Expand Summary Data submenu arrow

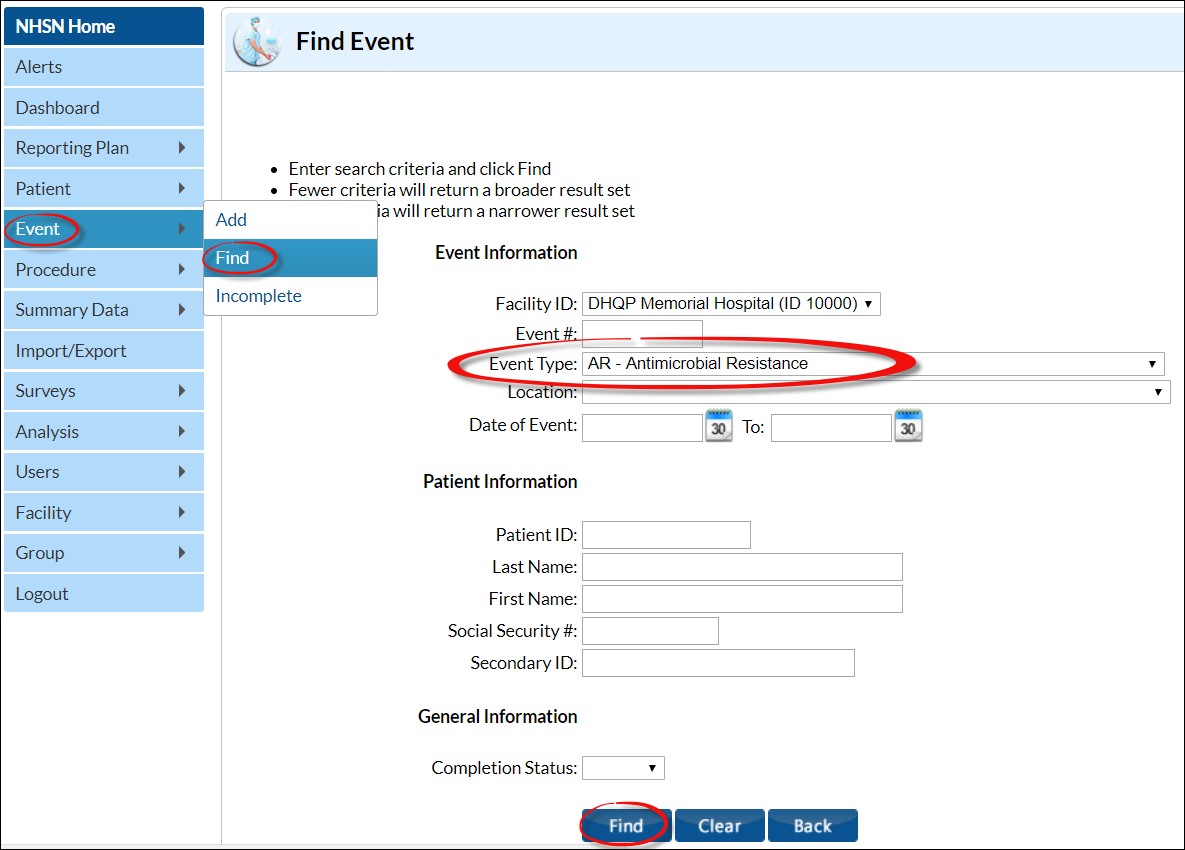tap(181, 310)
